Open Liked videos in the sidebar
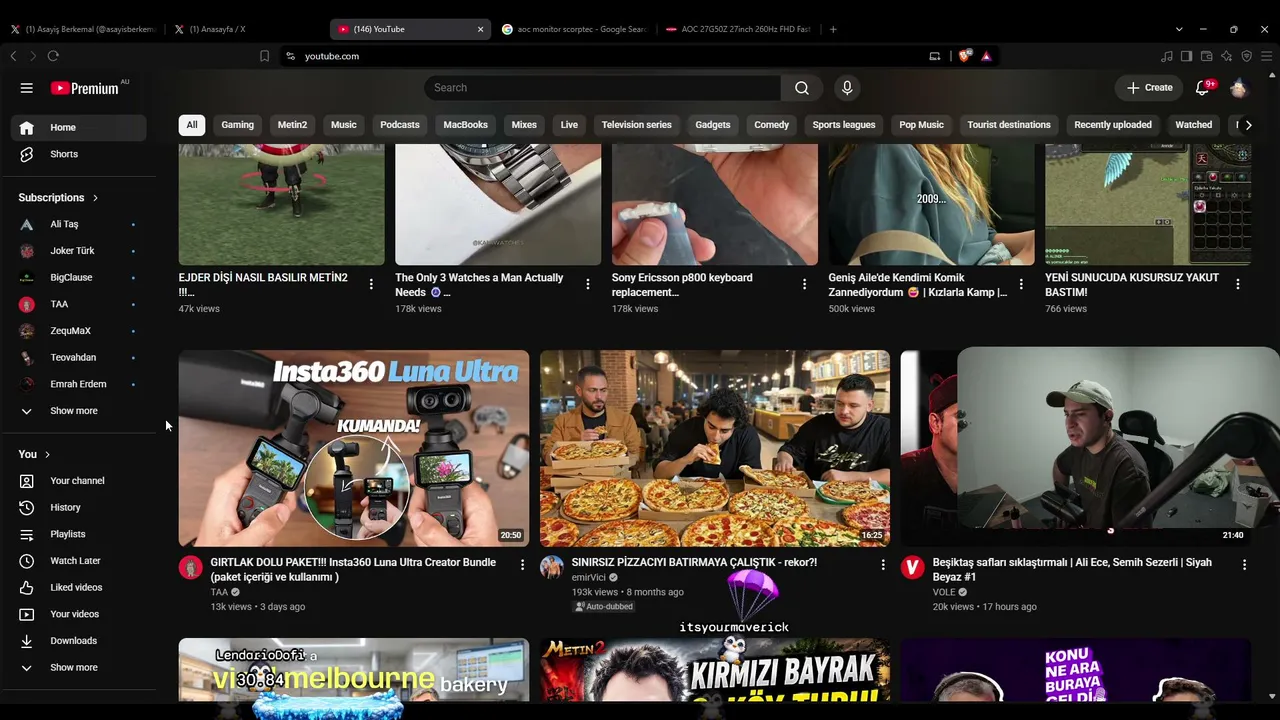 [x=80, y=587]
